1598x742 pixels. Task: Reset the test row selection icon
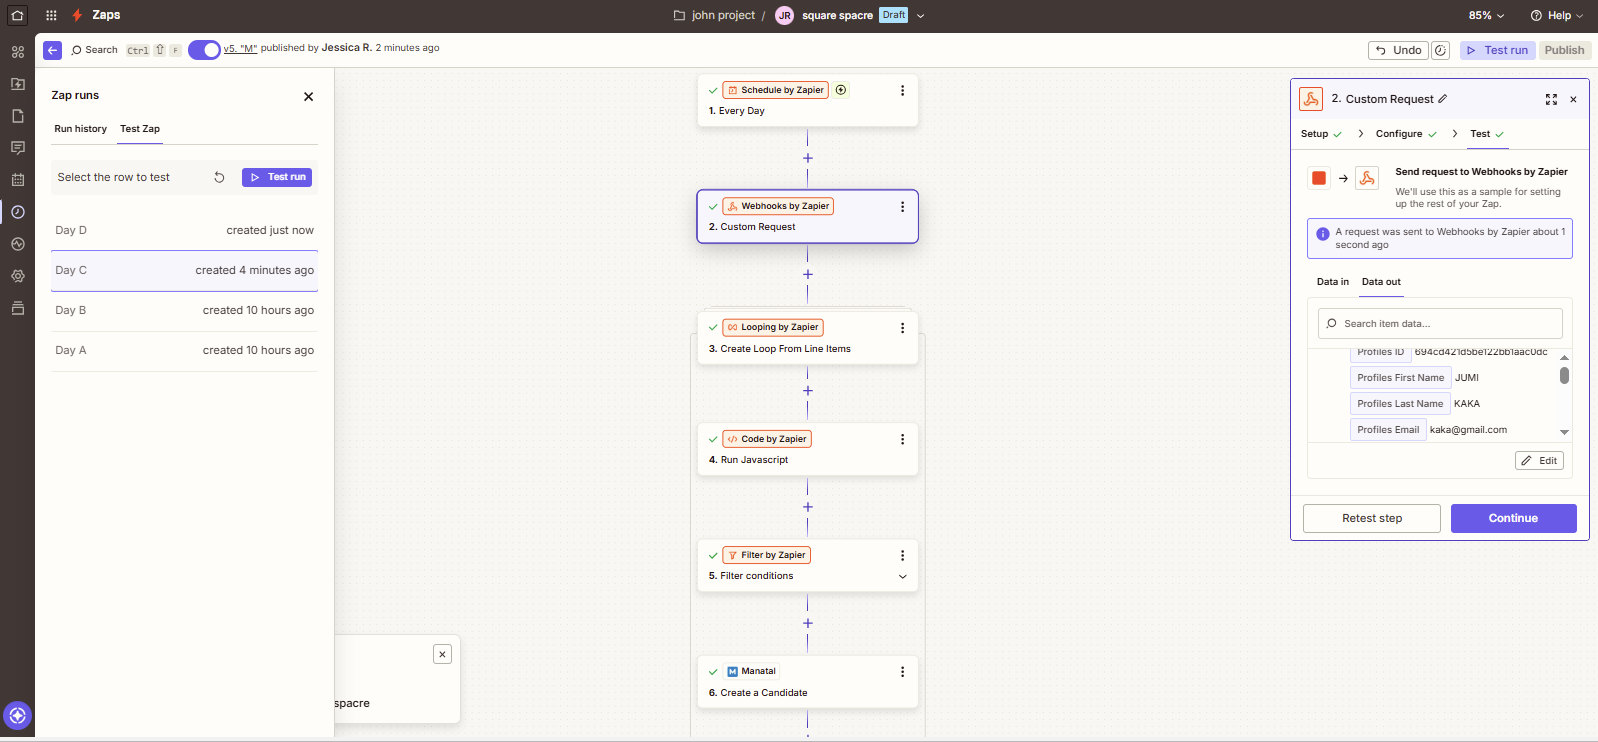pyautogui.click(x=219, y=177)
